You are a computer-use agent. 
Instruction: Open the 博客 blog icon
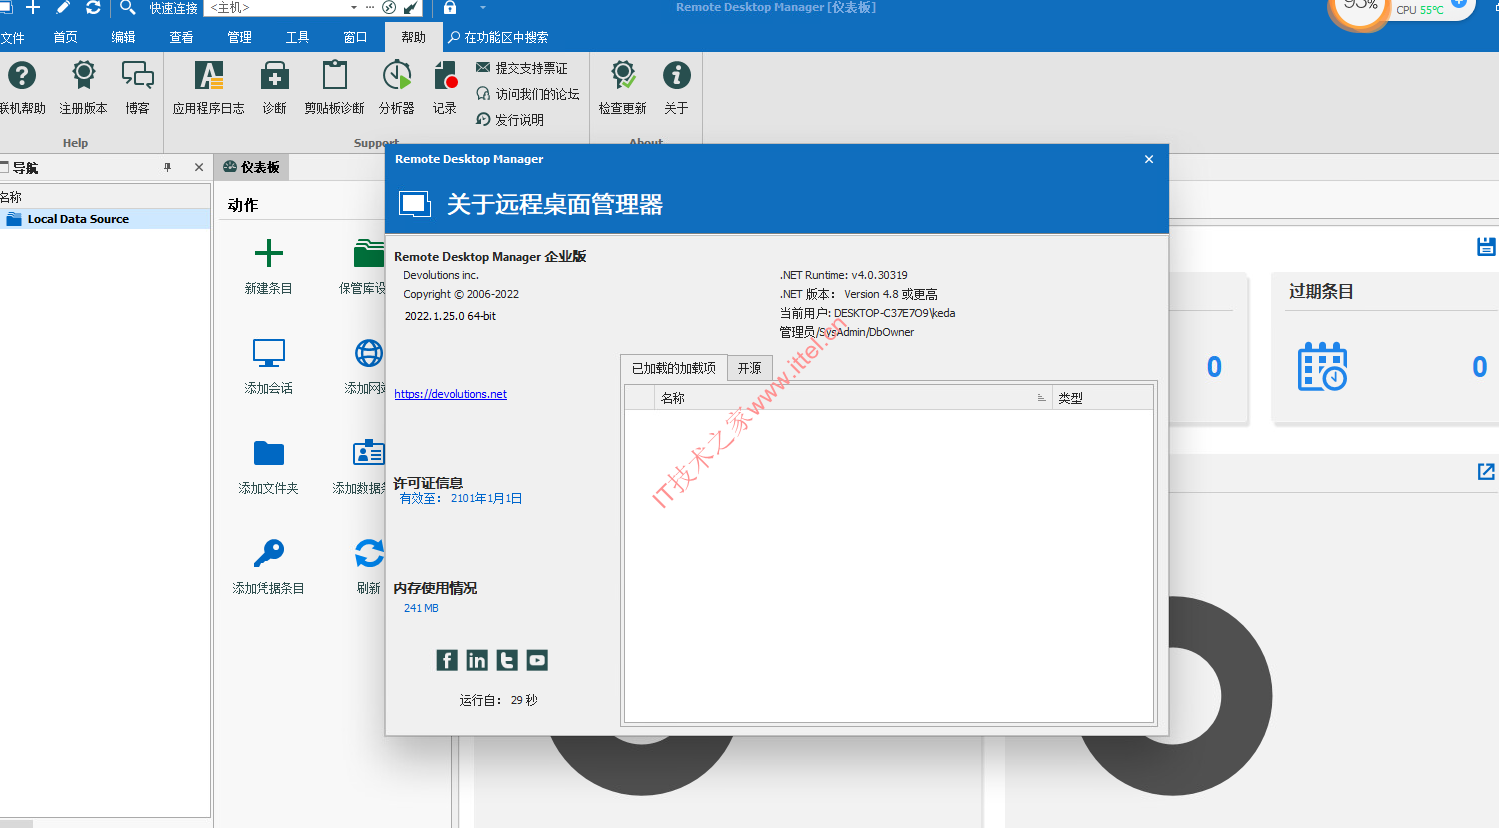pos(137,75)
